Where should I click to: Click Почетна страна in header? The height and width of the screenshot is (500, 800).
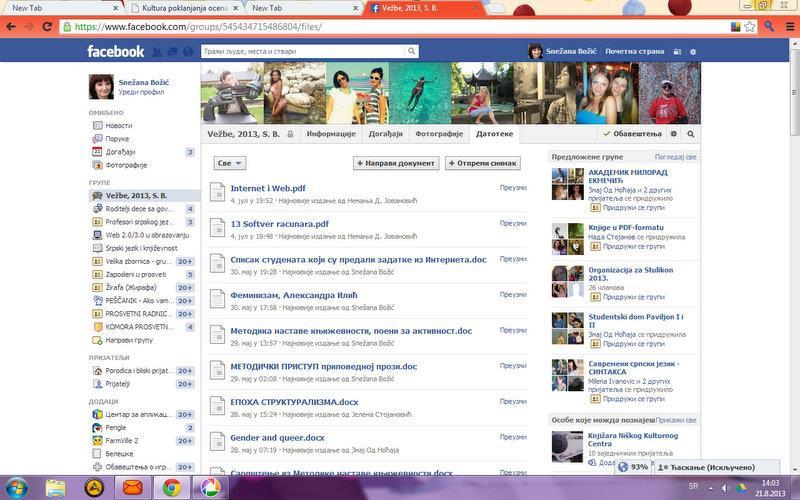pyautogui.click(x=634, y=52)
